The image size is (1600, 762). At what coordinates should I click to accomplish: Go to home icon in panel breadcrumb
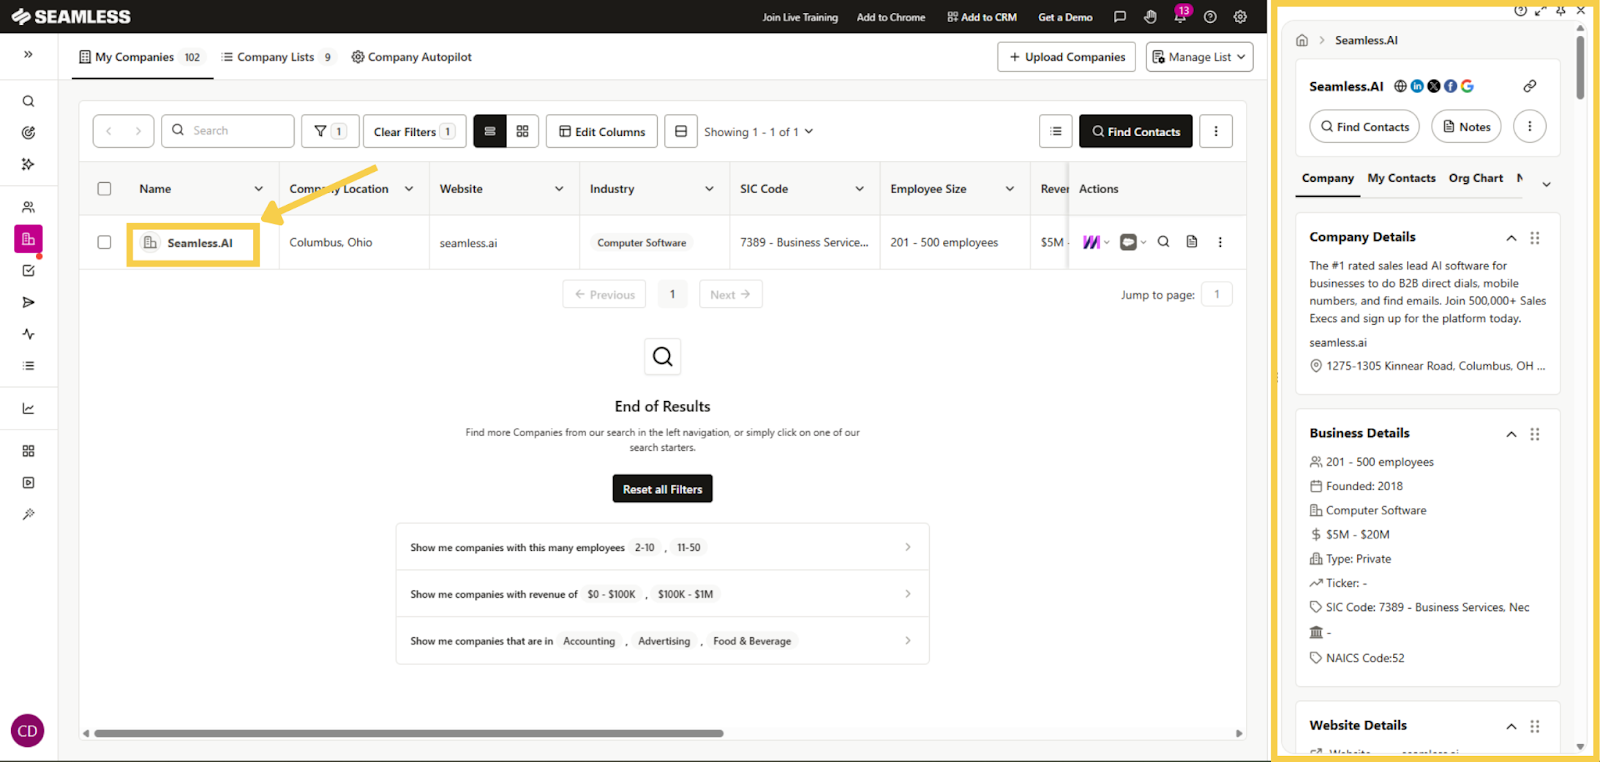click(x=1302, y=40)
